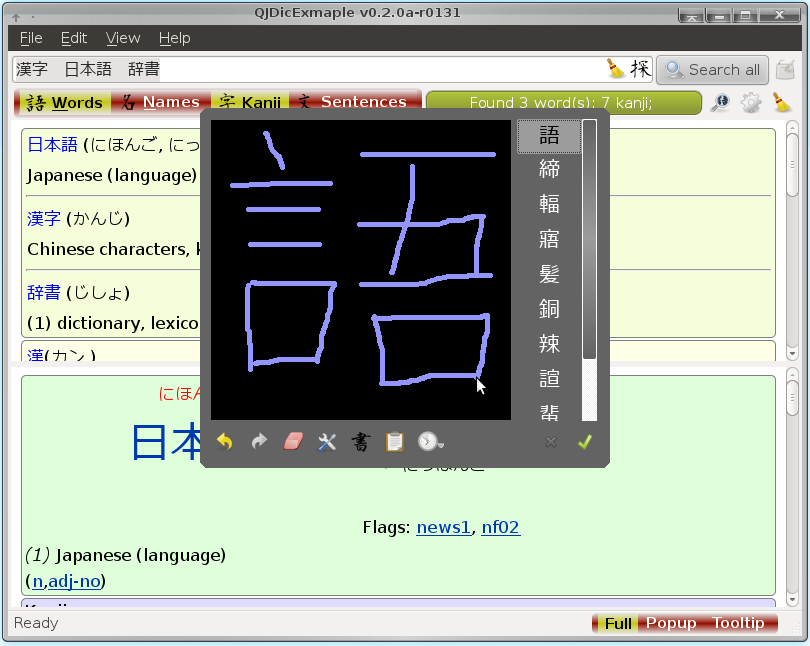
Task: Switch to Popup display mode
Action: (671, 623)
